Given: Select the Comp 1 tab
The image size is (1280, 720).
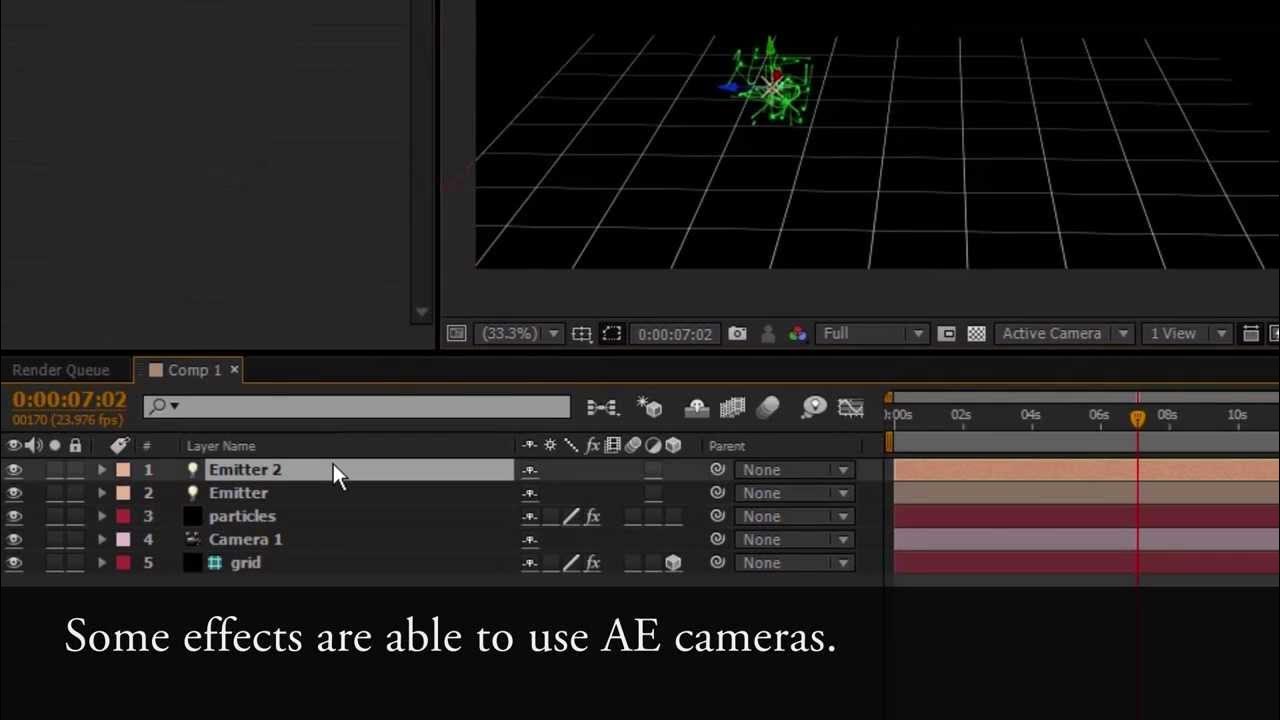Looking at the screenshot, I should (x=190, y=370).
